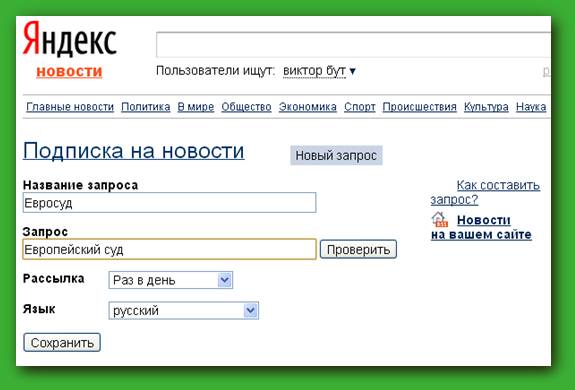
Task: Open the Язык dropdown showing русский
Action: pyautogui.click(x=184, y=310)
